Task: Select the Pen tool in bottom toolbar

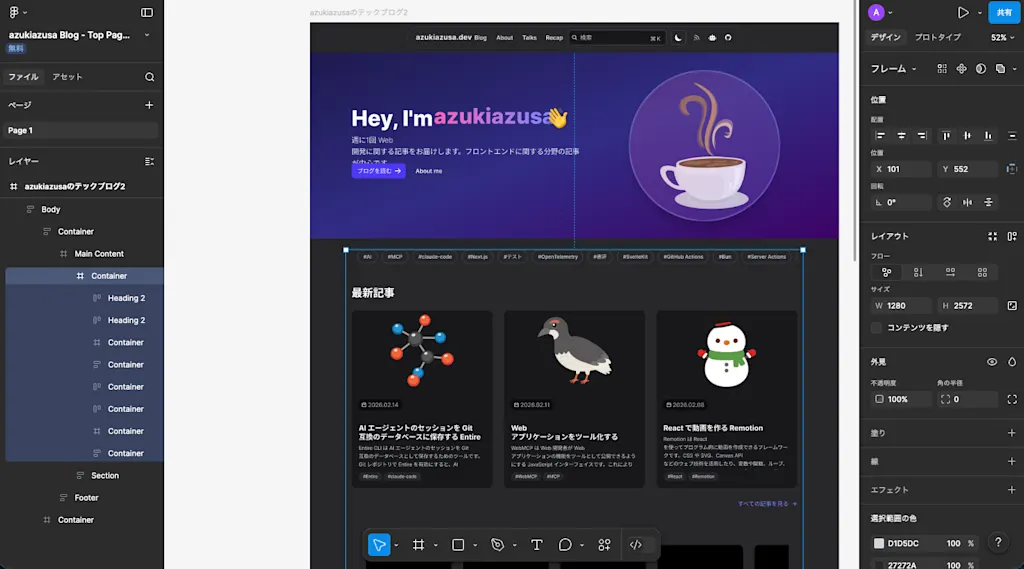Action: click(498, 545)
